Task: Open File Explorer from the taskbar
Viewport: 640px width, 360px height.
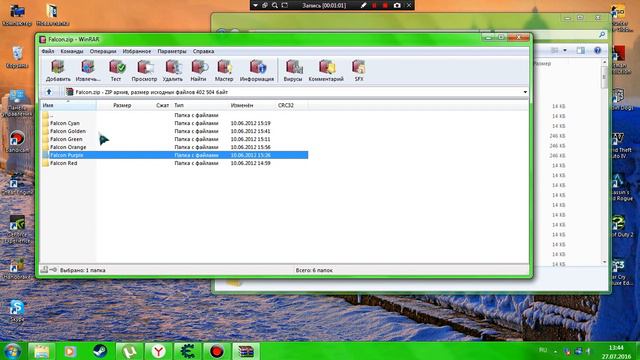Action: (41, 351)
